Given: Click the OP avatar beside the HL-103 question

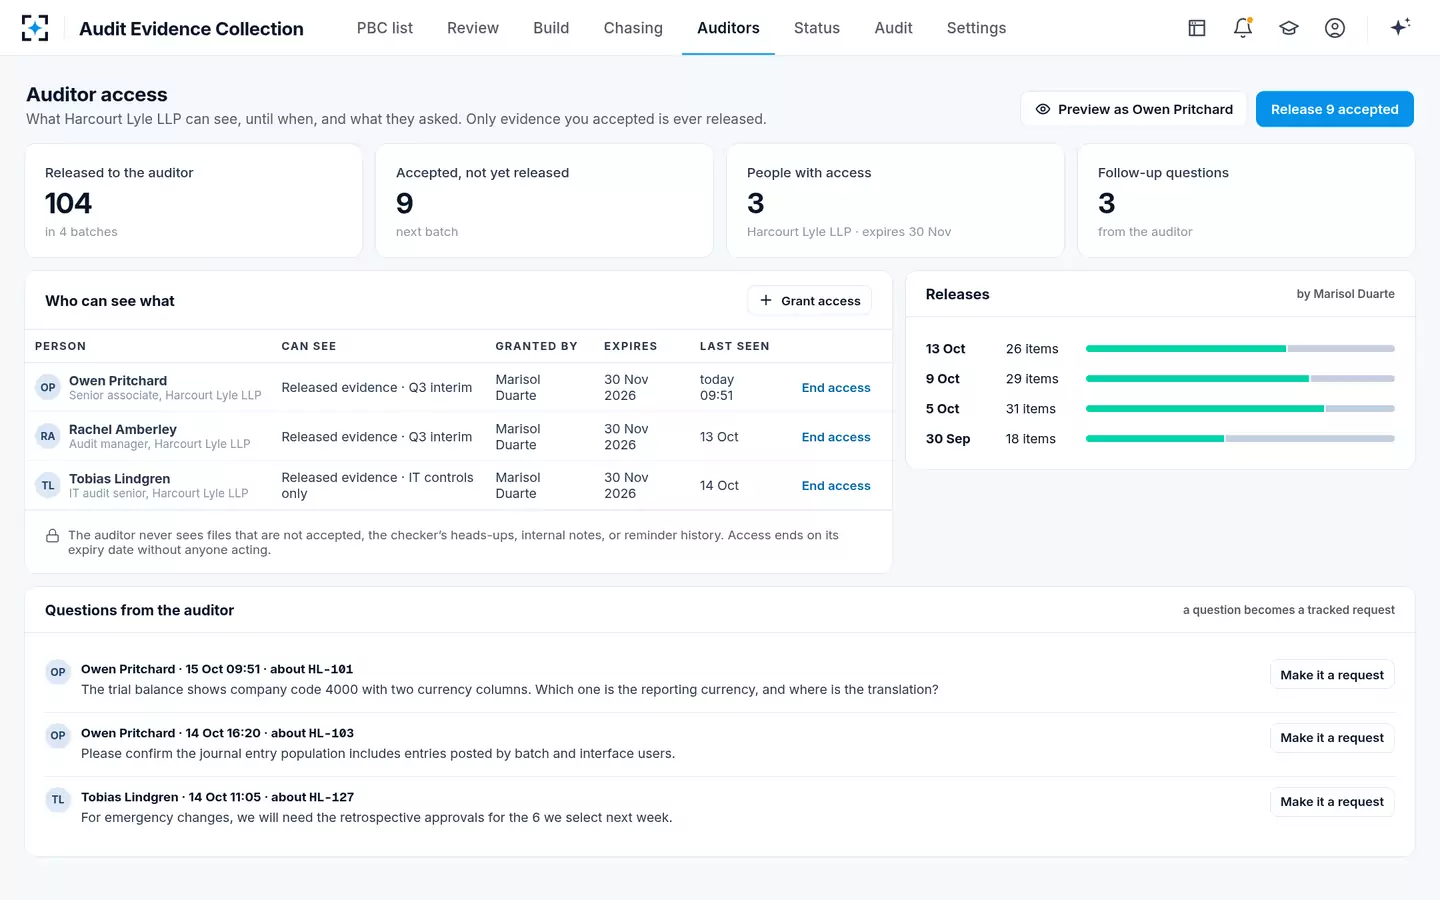Looking at the screenshot, I should 58,735.
